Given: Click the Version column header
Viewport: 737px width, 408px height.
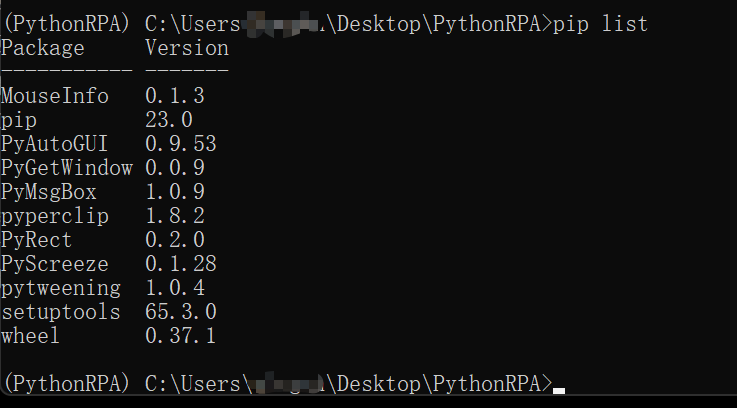Looking at the screenshot, I should (x=187, y=48).
